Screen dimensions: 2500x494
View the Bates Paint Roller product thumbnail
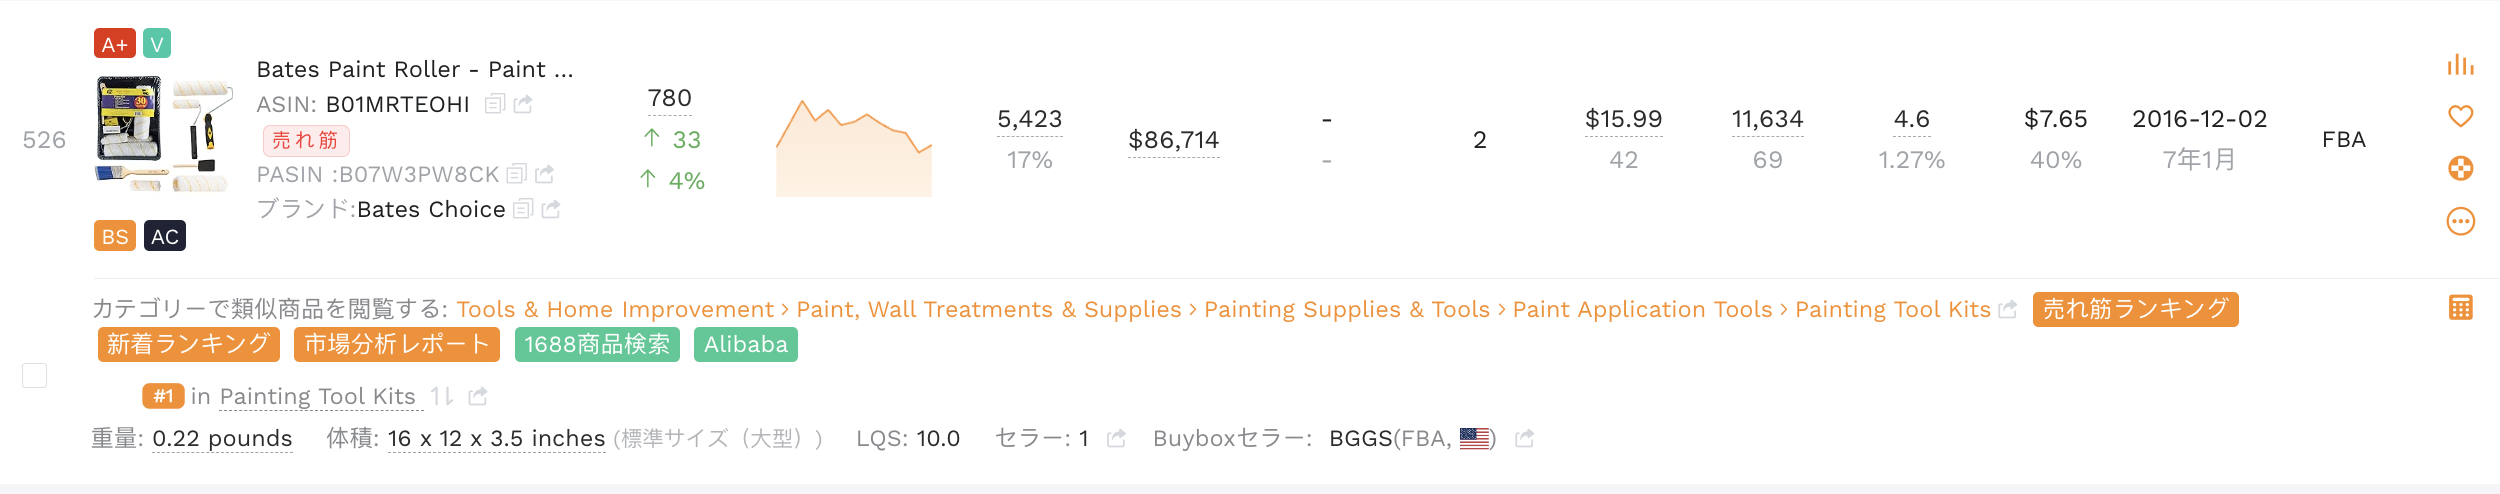pos(164,133)
